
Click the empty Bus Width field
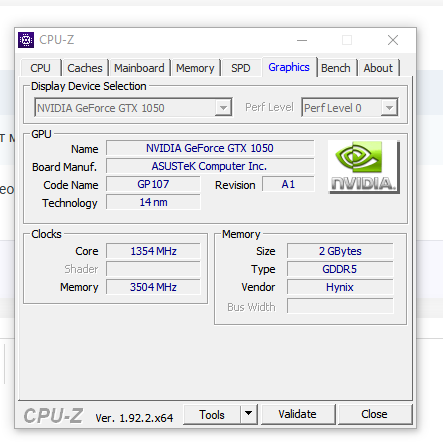pos(340,306)
